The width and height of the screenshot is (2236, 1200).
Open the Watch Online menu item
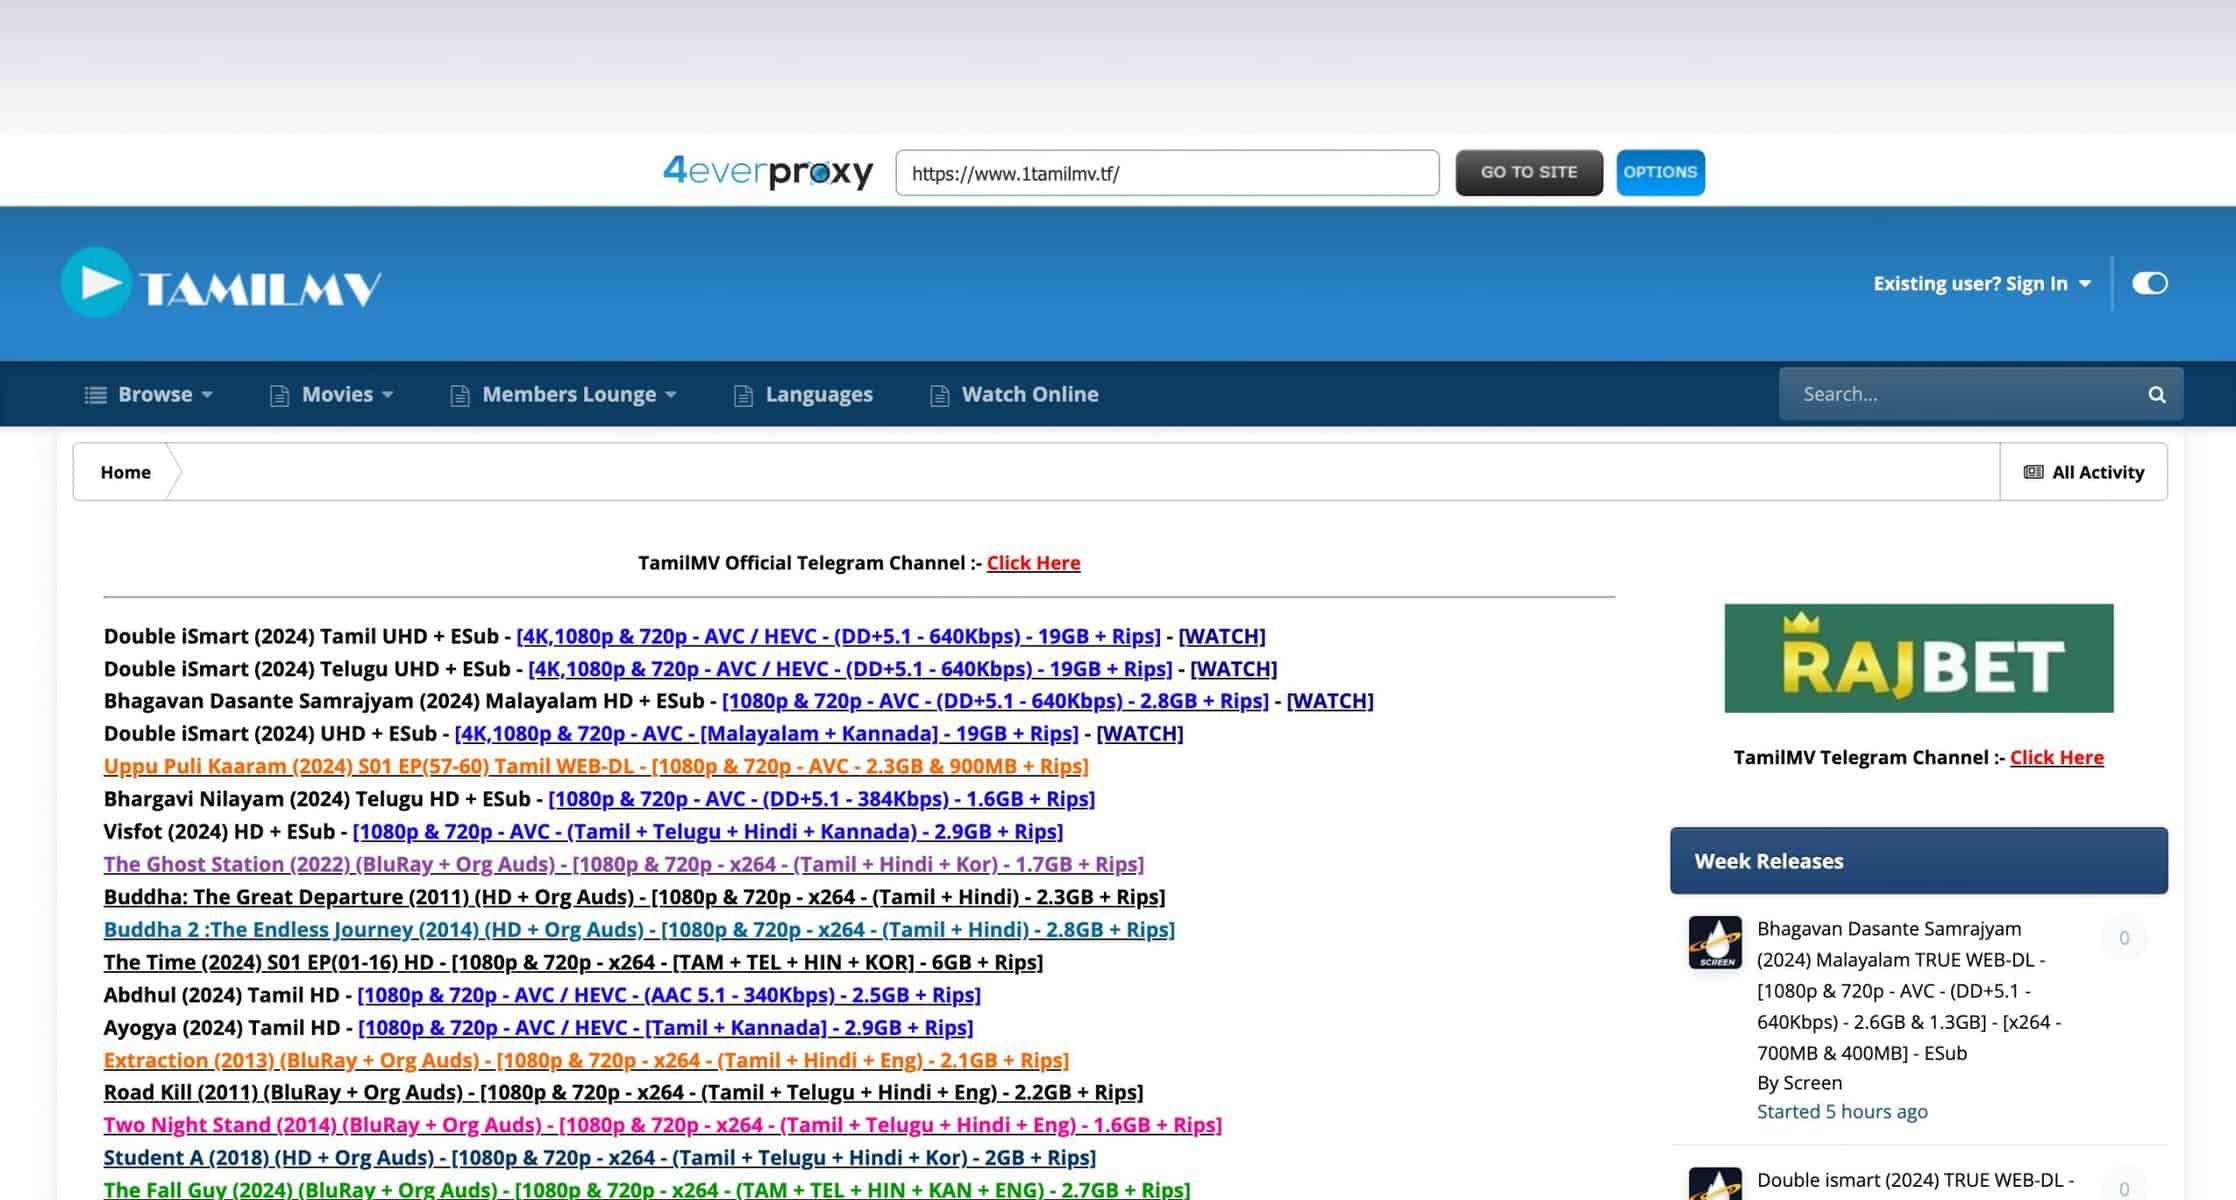tap(1014, 394)
